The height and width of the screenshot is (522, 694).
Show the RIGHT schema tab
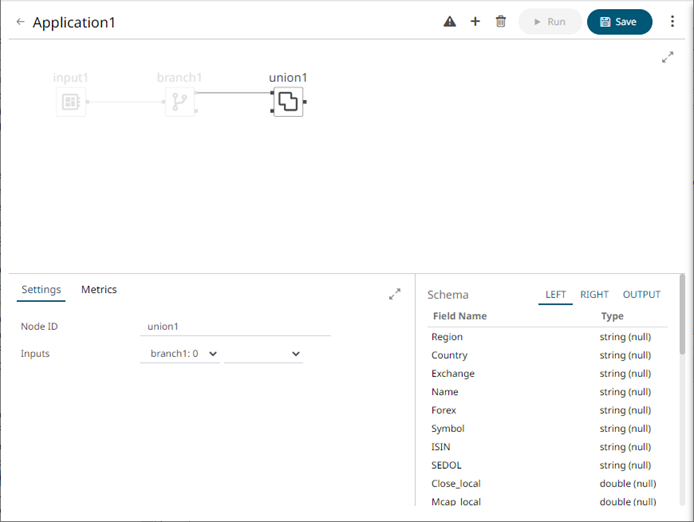pos(594,295)
